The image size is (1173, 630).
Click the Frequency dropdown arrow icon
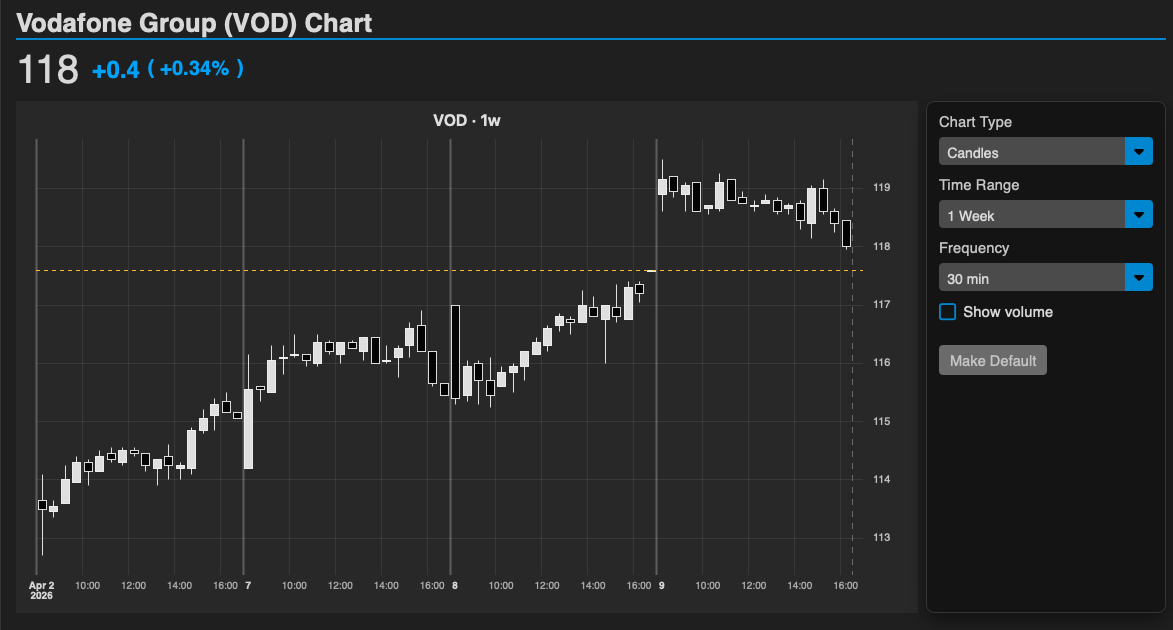(1139, 277)
